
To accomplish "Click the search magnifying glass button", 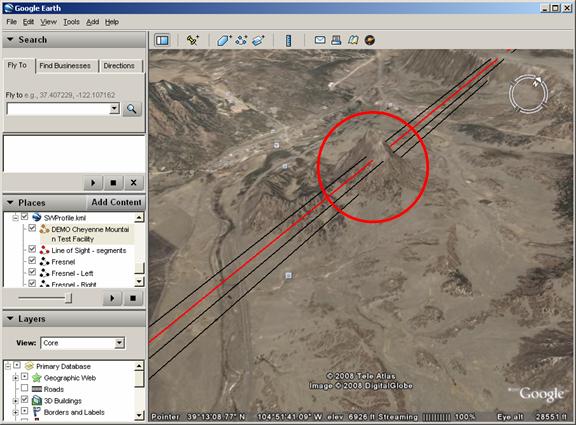I will (x=132, y=109).
